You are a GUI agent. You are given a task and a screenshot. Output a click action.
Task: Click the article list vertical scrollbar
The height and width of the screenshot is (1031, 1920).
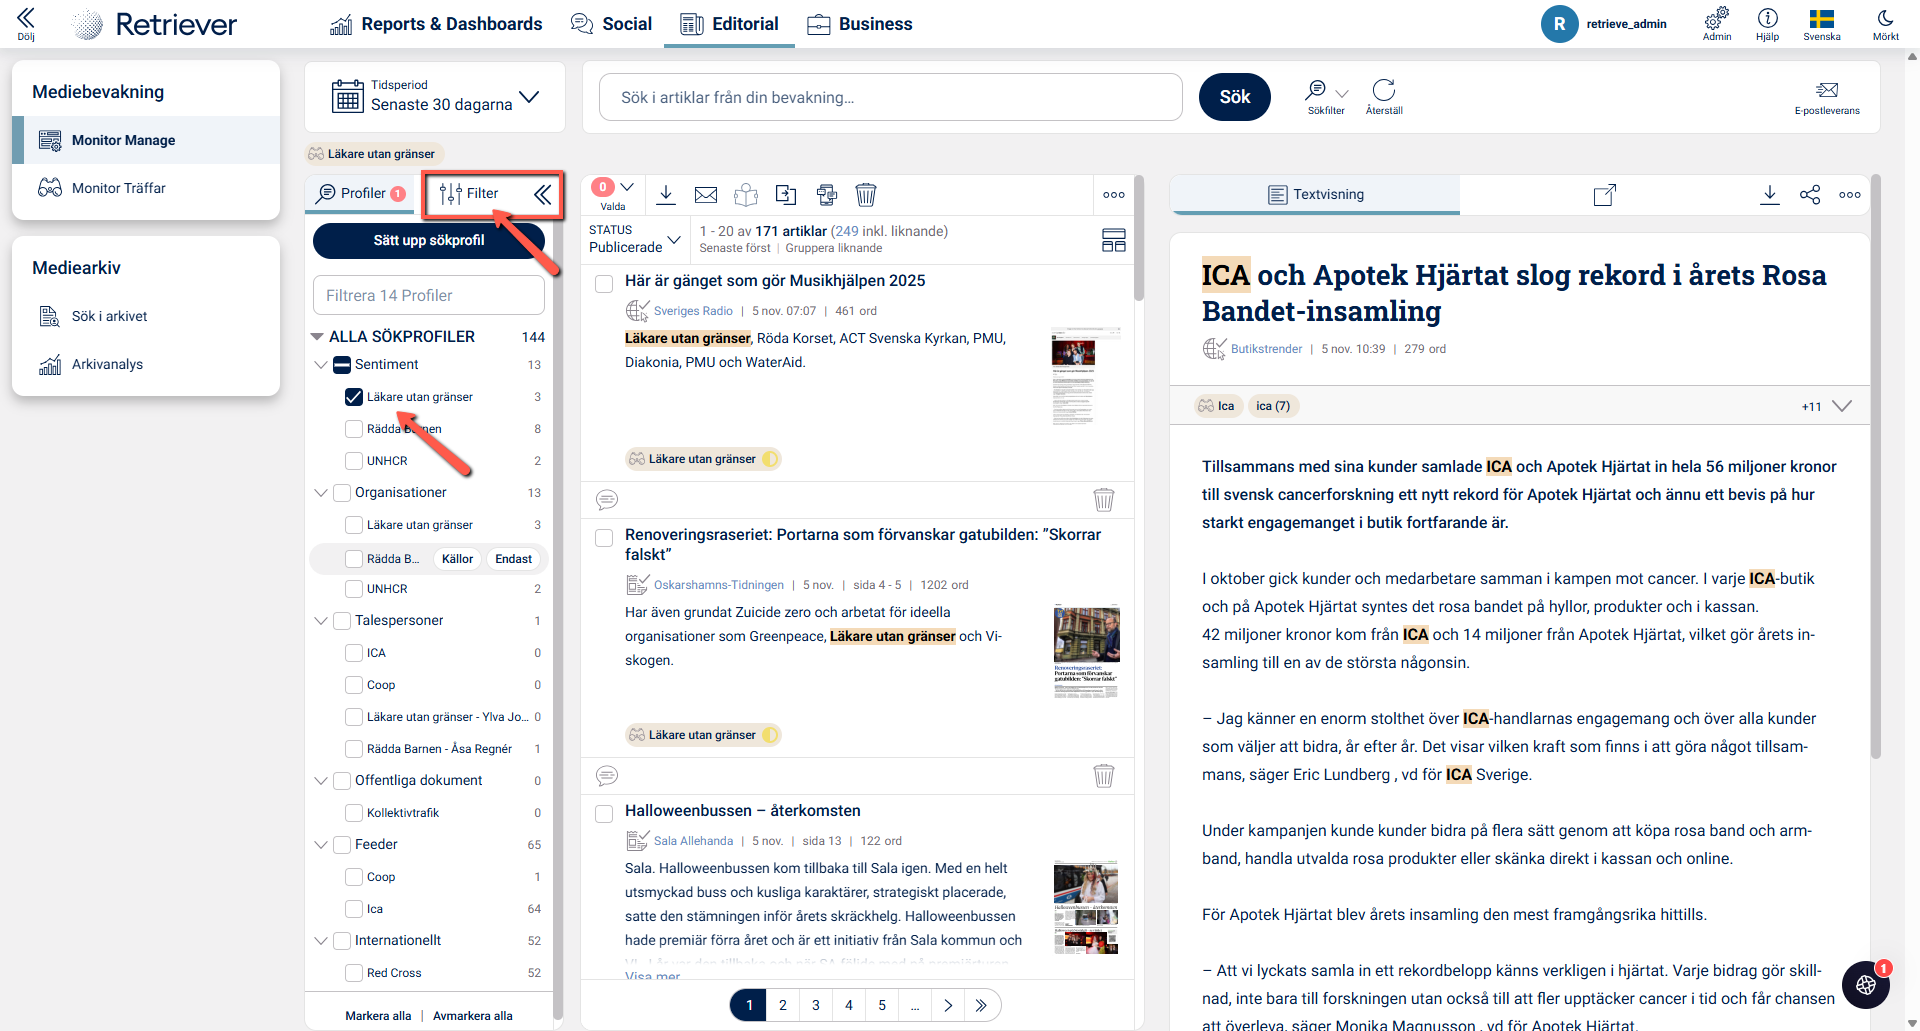point(1139,240)
